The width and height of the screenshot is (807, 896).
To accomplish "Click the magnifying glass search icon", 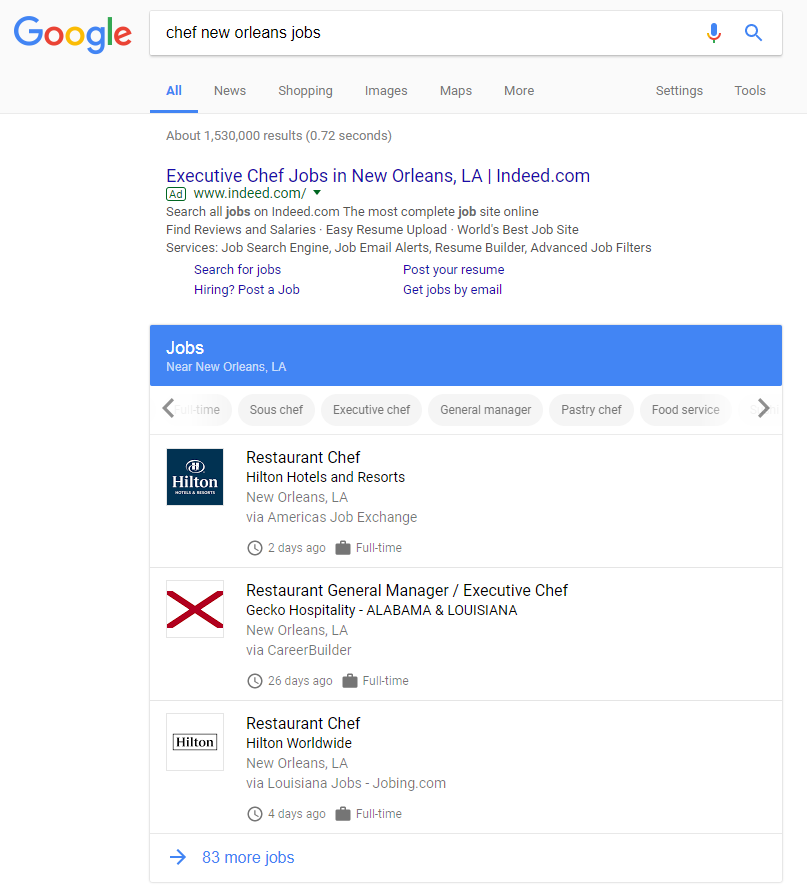I will 754,33.
